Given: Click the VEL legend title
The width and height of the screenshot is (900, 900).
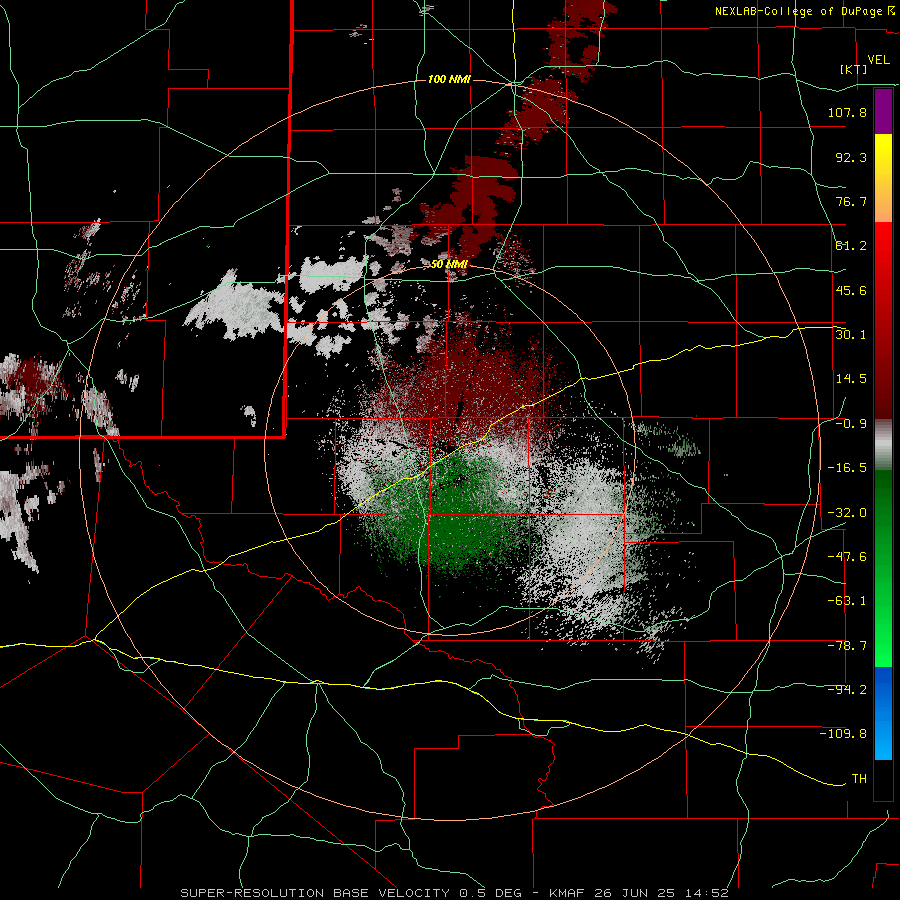Looking at the screenshot, I should coord(879,60).
